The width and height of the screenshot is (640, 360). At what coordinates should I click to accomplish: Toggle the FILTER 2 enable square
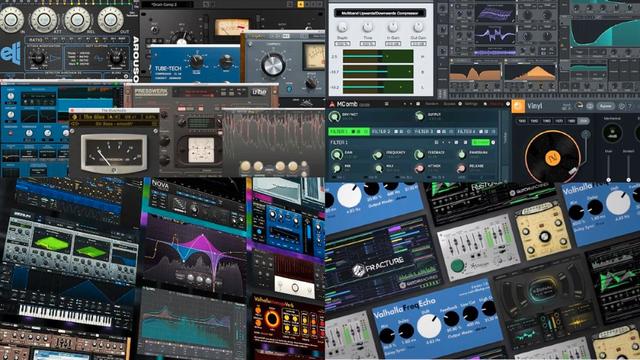click(396, 132)
